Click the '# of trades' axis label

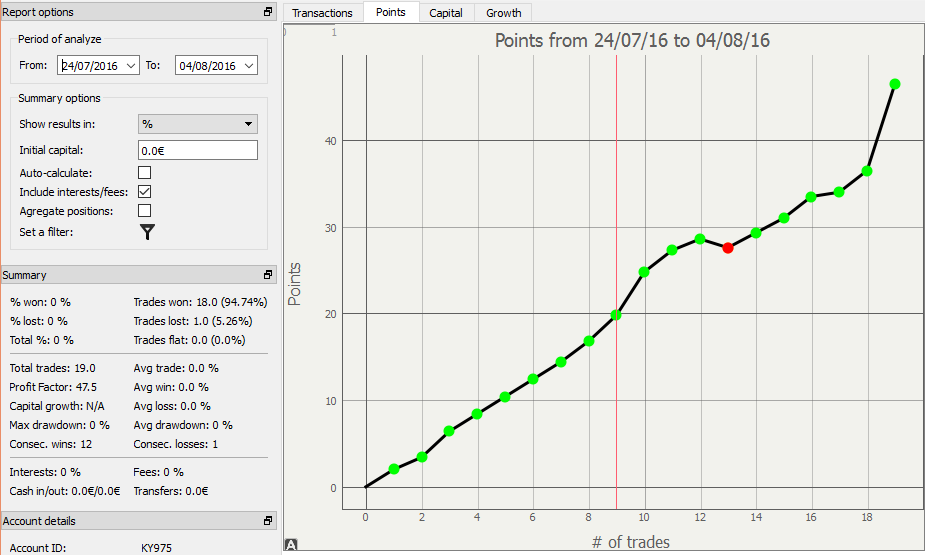point(631,542)
